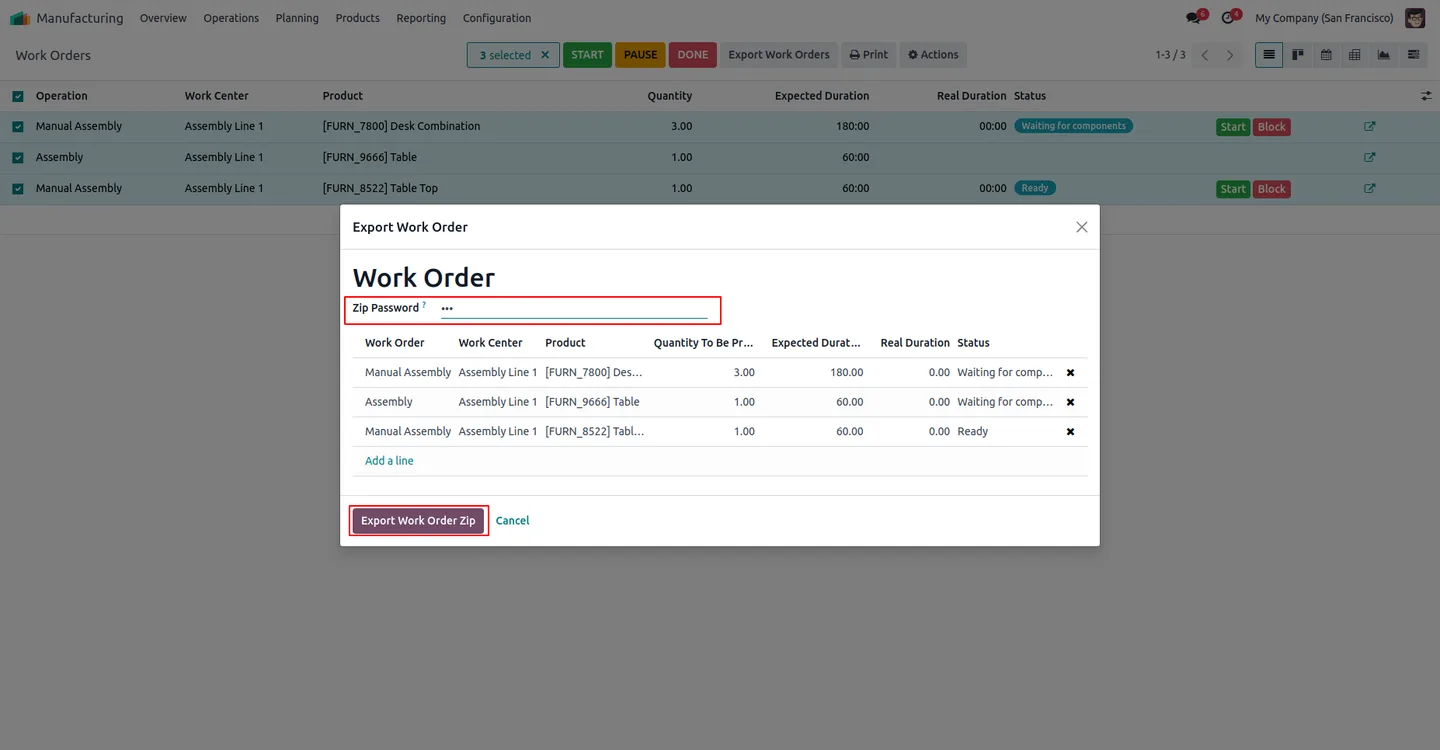Click dialog Quantity To Be Produced header
The width and height of the screenshot is (1440, 750).
[704, 343]
